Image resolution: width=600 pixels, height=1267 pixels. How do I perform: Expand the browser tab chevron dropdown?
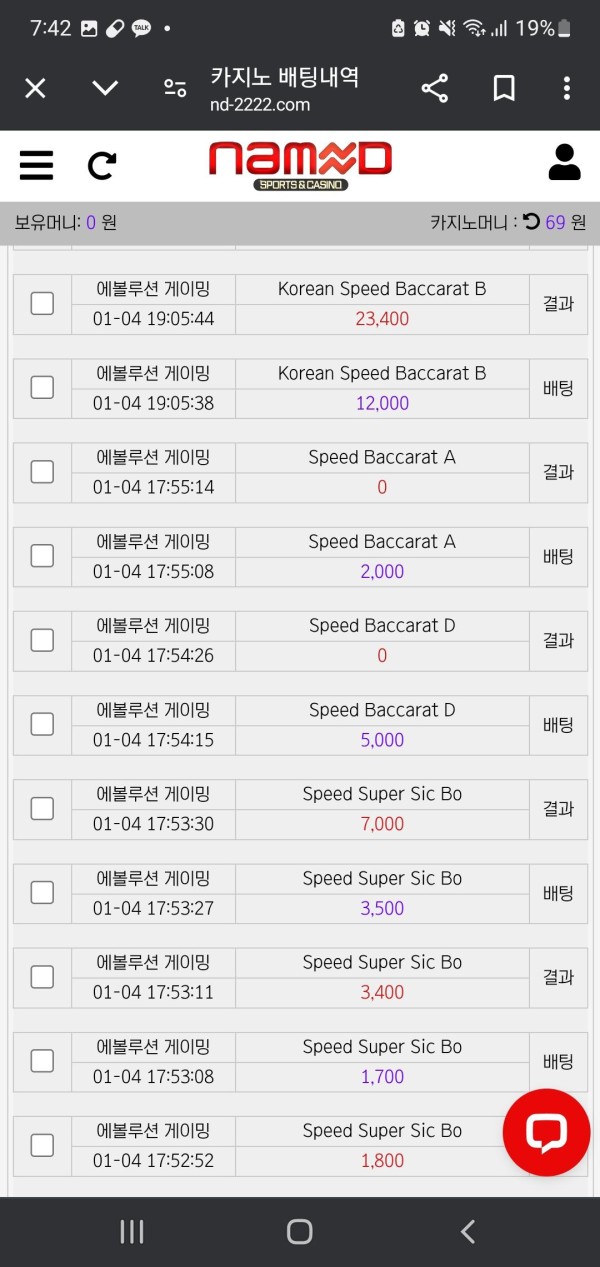click(x=105, y=88)
